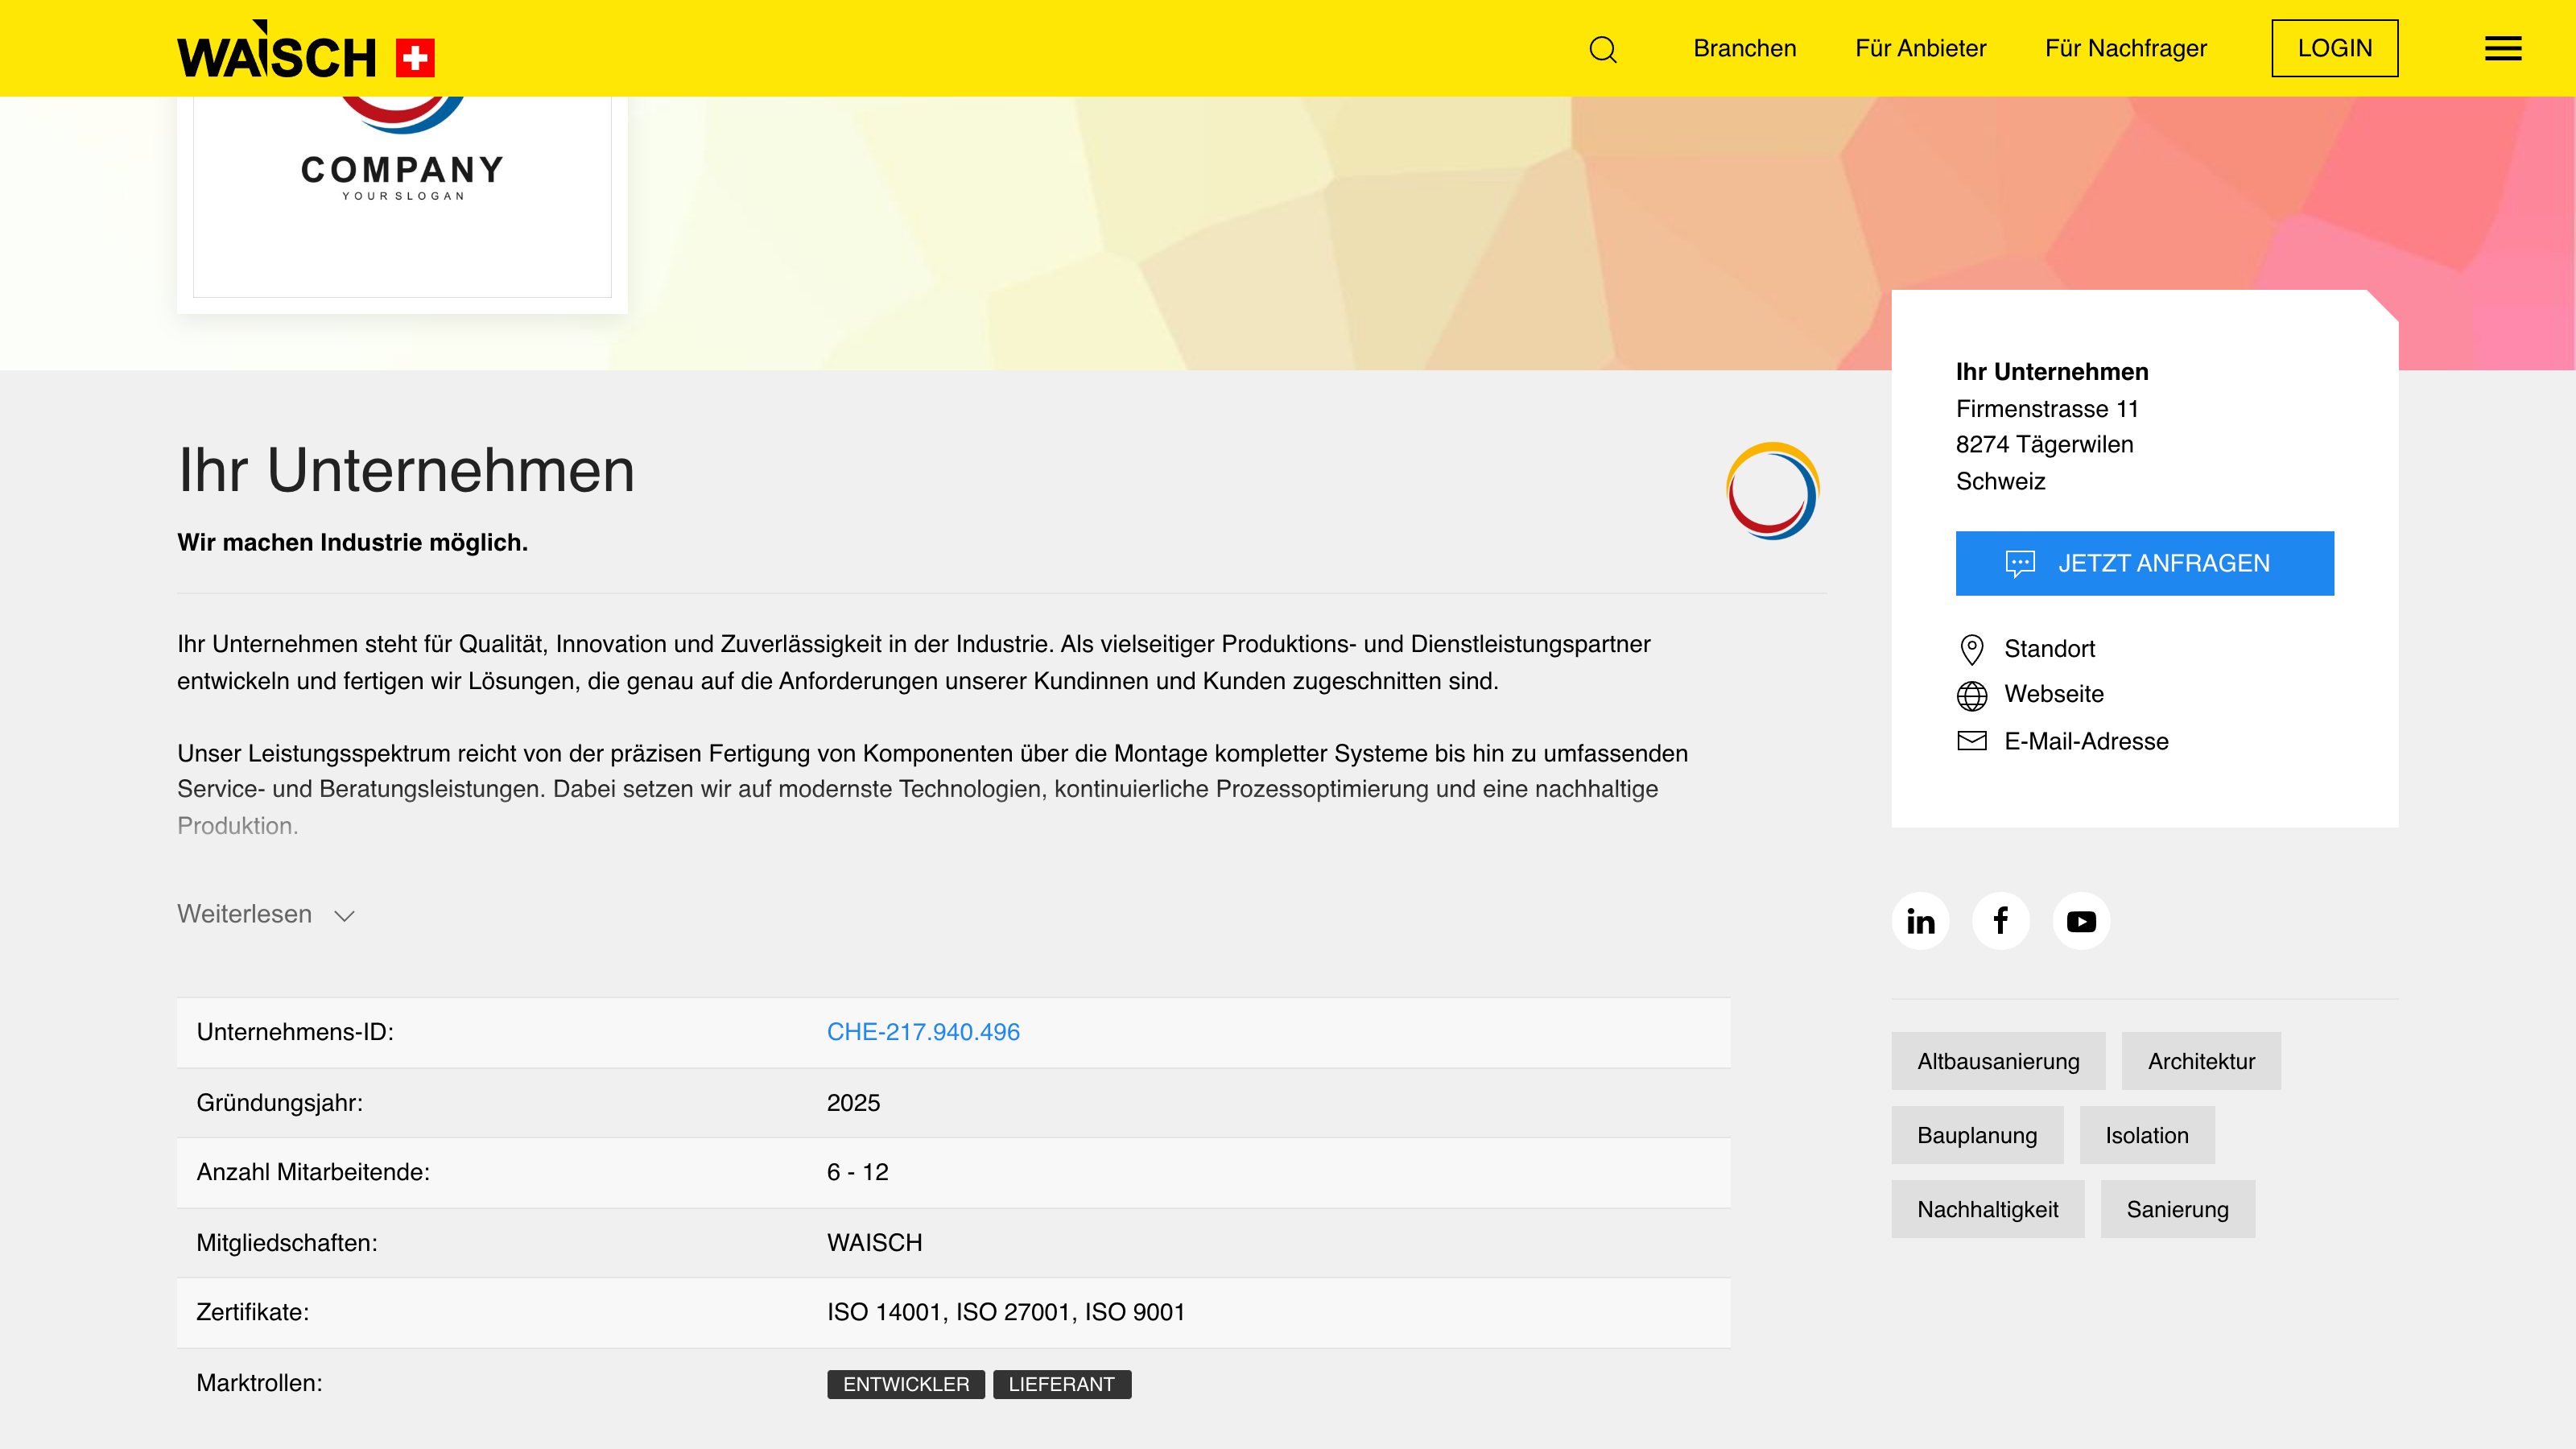Open the hamburger menu icon

click(2503, 48)
